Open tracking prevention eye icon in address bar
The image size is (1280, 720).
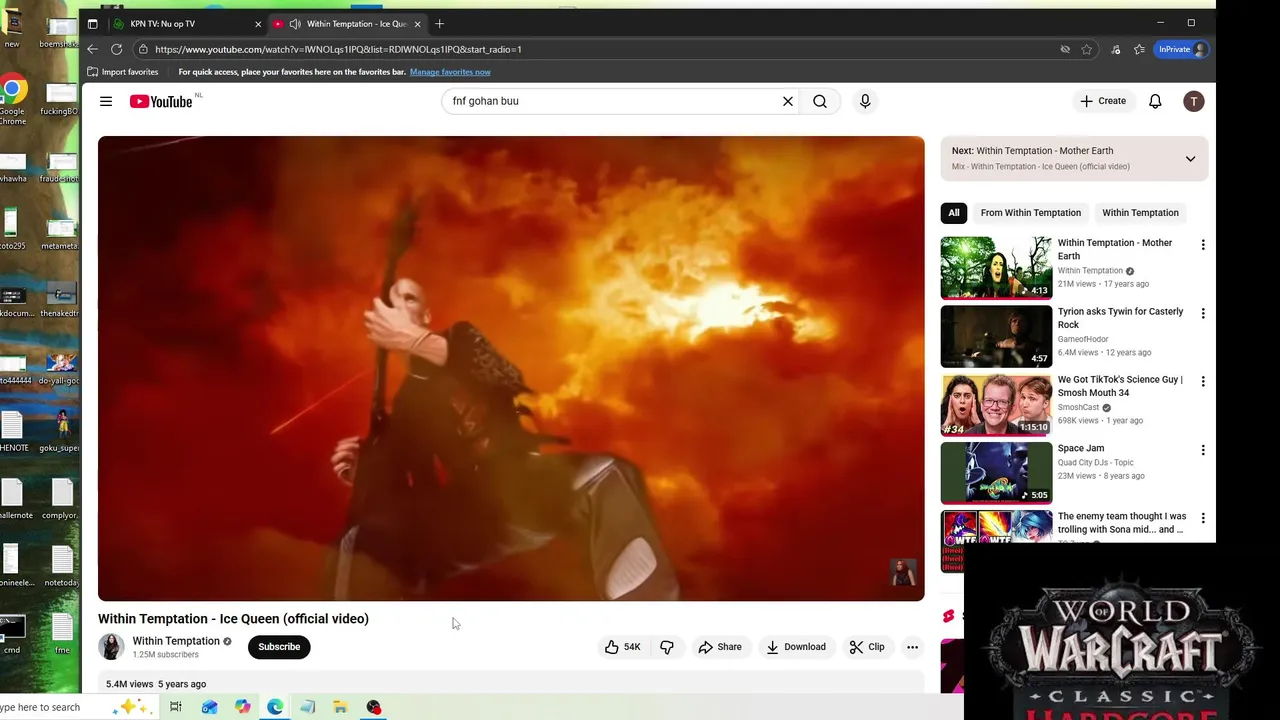(x=1065, y=49)
